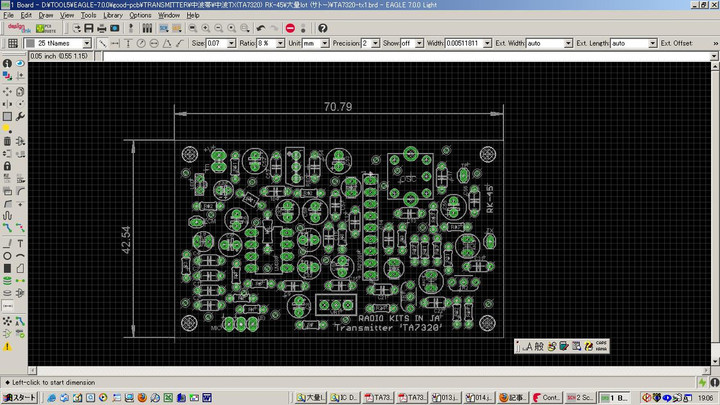This screenshot has width=720, height=405.
Task: Click the Print icon in toolbar
Action: click(101, 28)
